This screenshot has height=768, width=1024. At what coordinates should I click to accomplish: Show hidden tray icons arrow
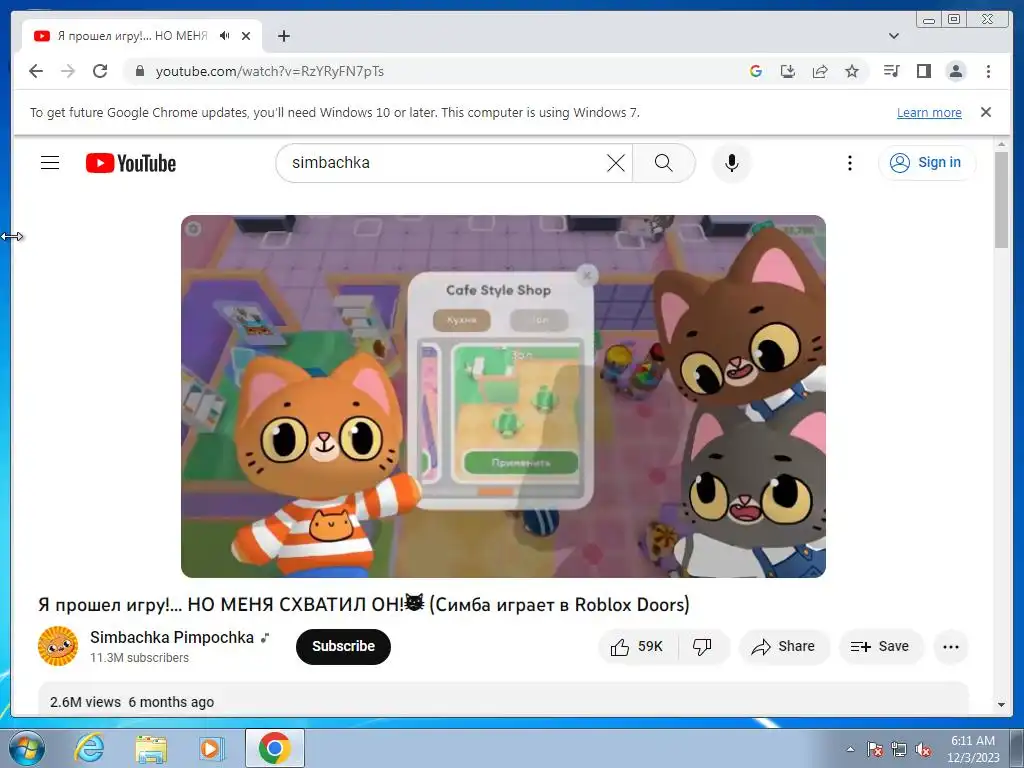coord(850,749)
